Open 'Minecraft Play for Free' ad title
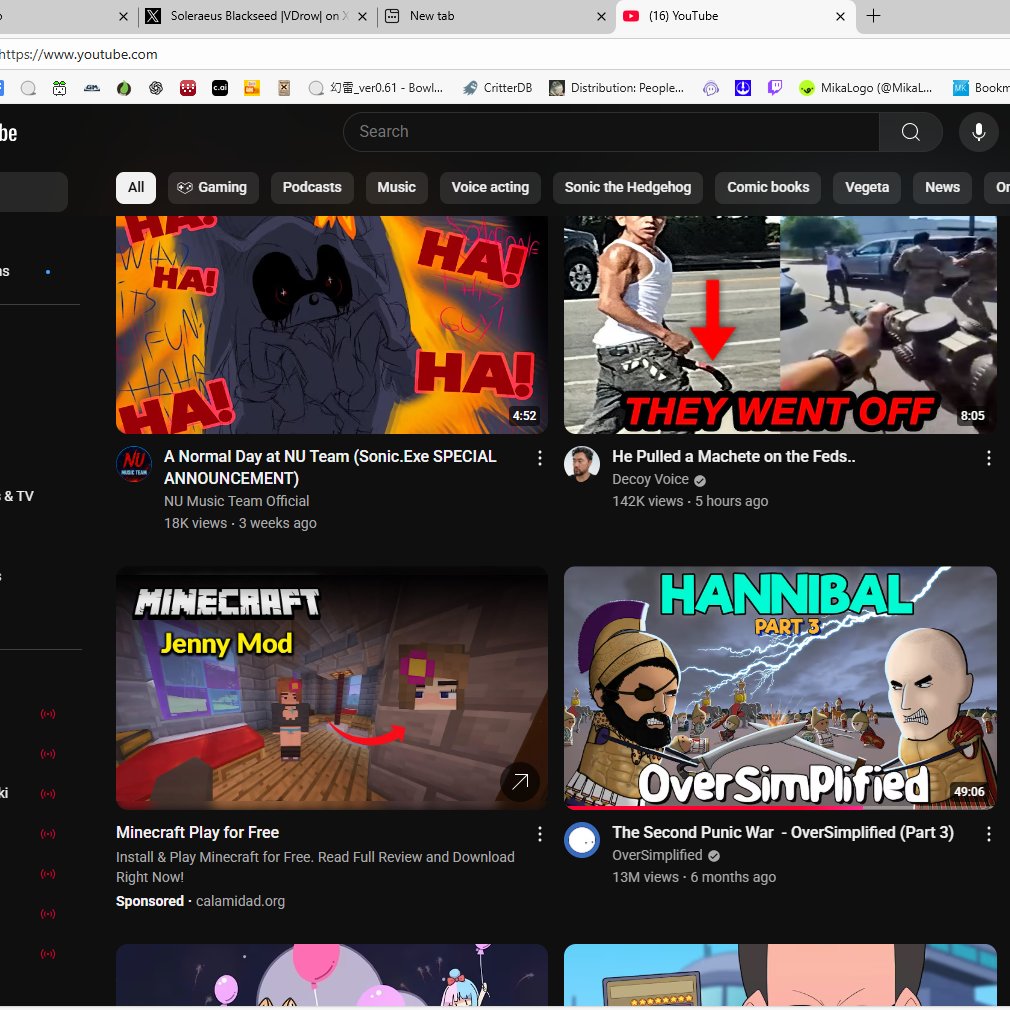The width and height of the screenshot is (1010, 1010). click(197, 833)
